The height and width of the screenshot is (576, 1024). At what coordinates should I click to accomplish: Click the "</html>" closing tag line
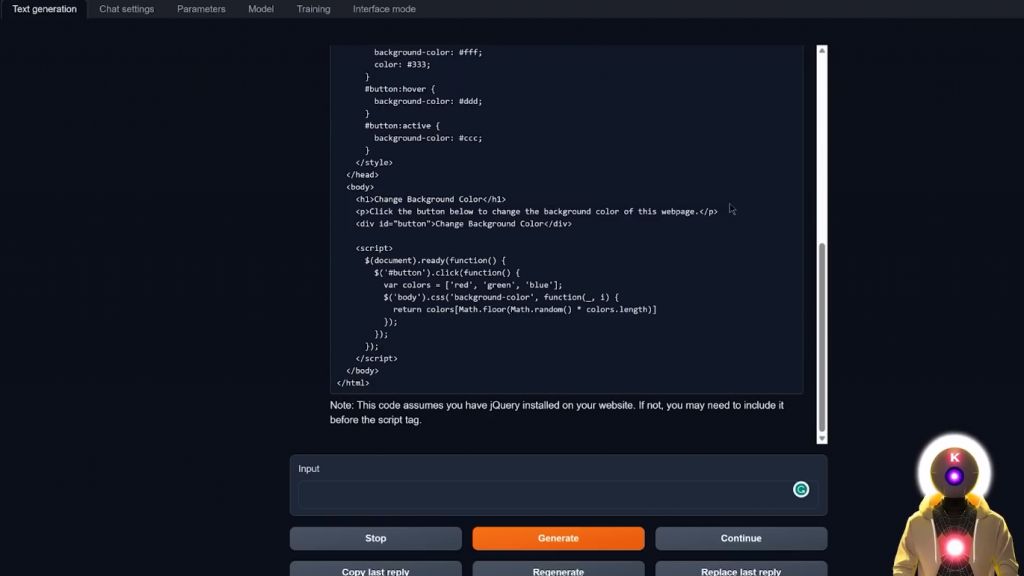353,383
